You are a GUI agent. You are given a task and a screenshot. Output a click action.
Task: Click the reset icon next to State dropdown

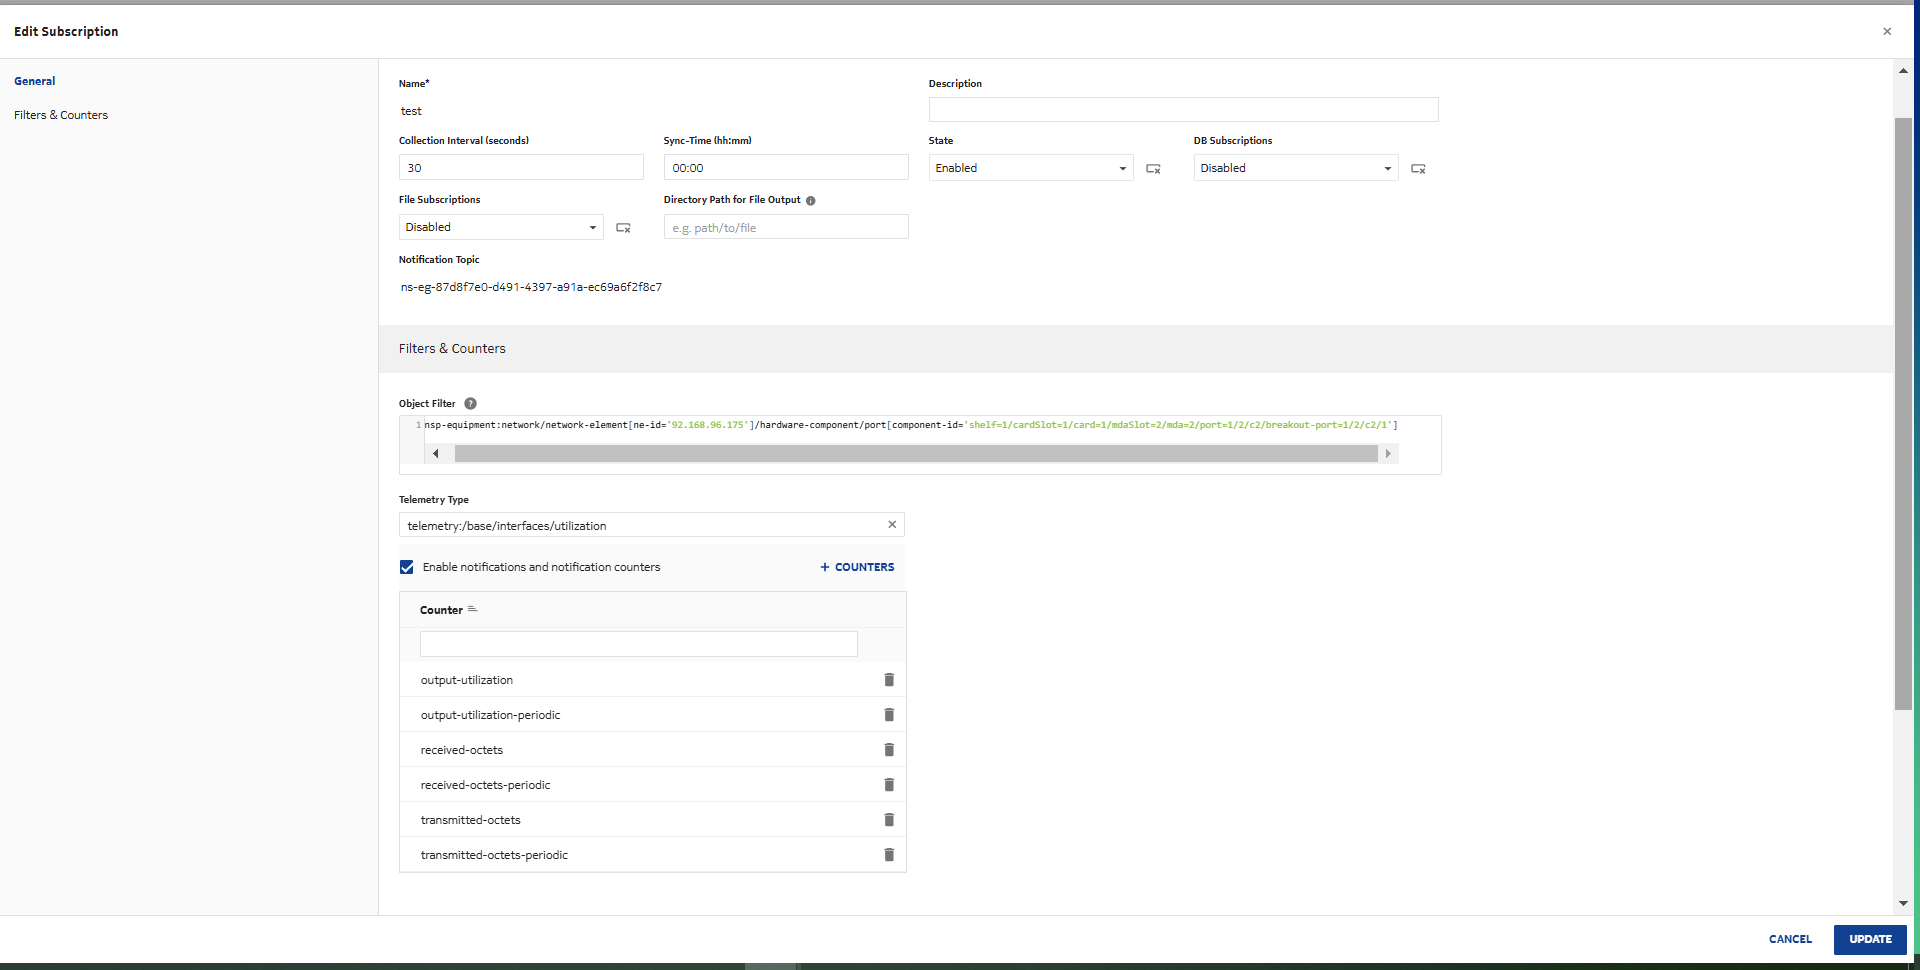coord(1153,169)
